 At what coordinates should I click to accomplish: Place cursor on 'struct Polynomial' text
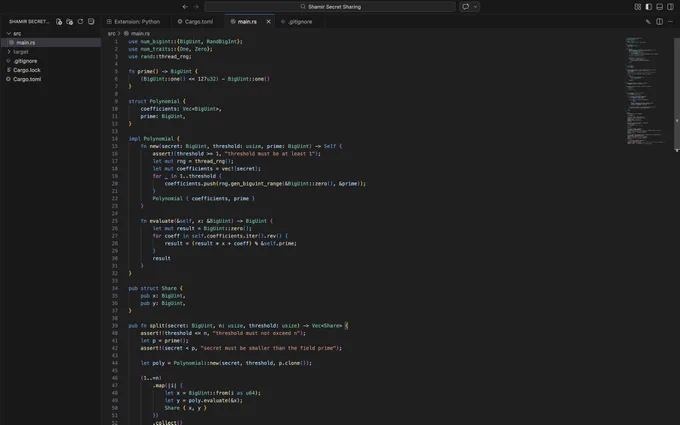pyautogui.click(x=154, y=101)
